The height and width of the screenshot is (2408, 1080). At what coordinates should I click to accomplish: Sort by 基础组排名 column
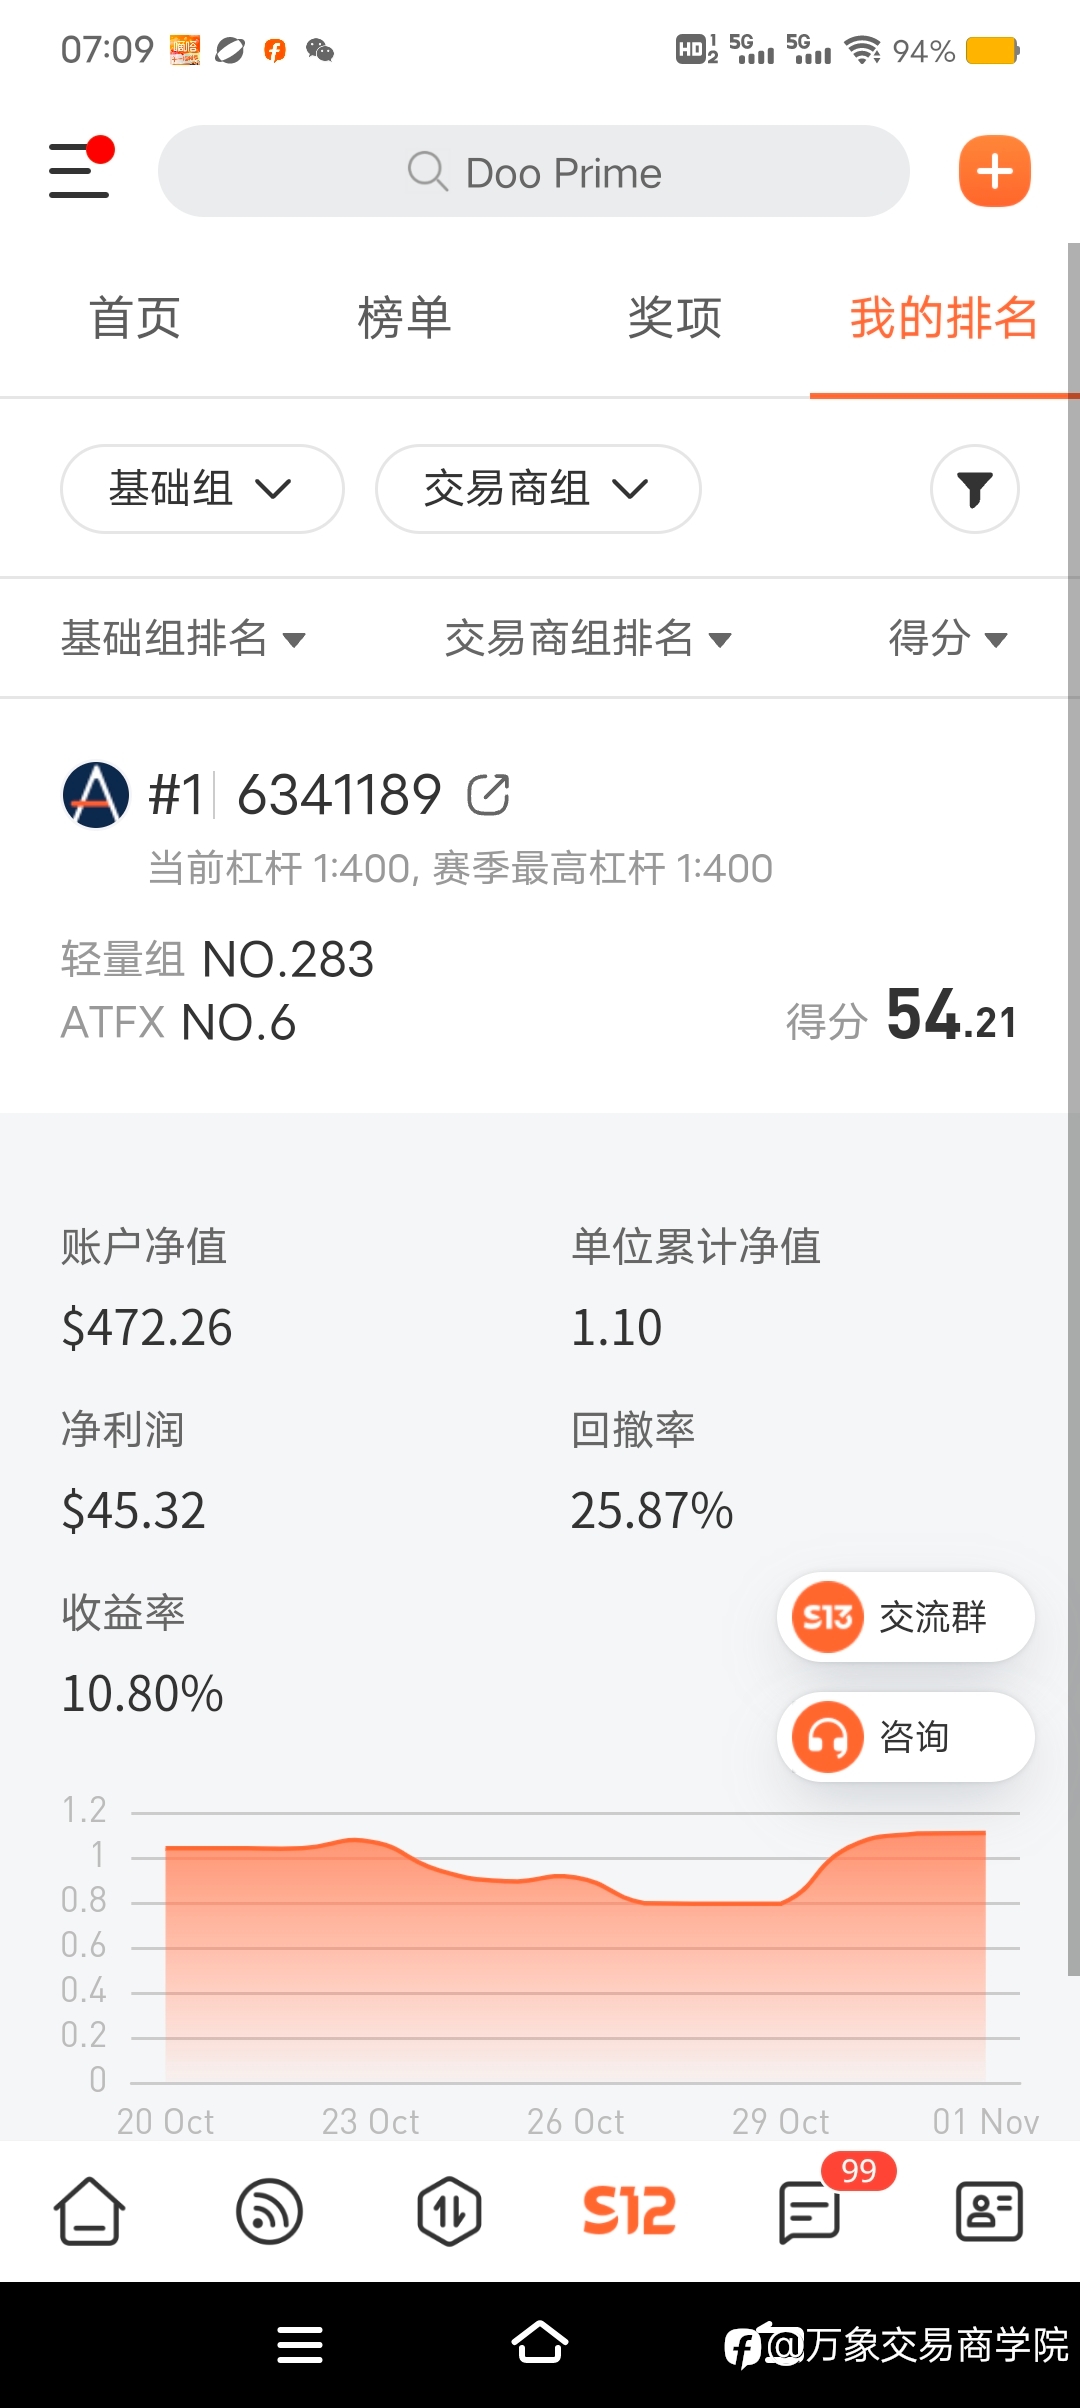coord(183,638)
